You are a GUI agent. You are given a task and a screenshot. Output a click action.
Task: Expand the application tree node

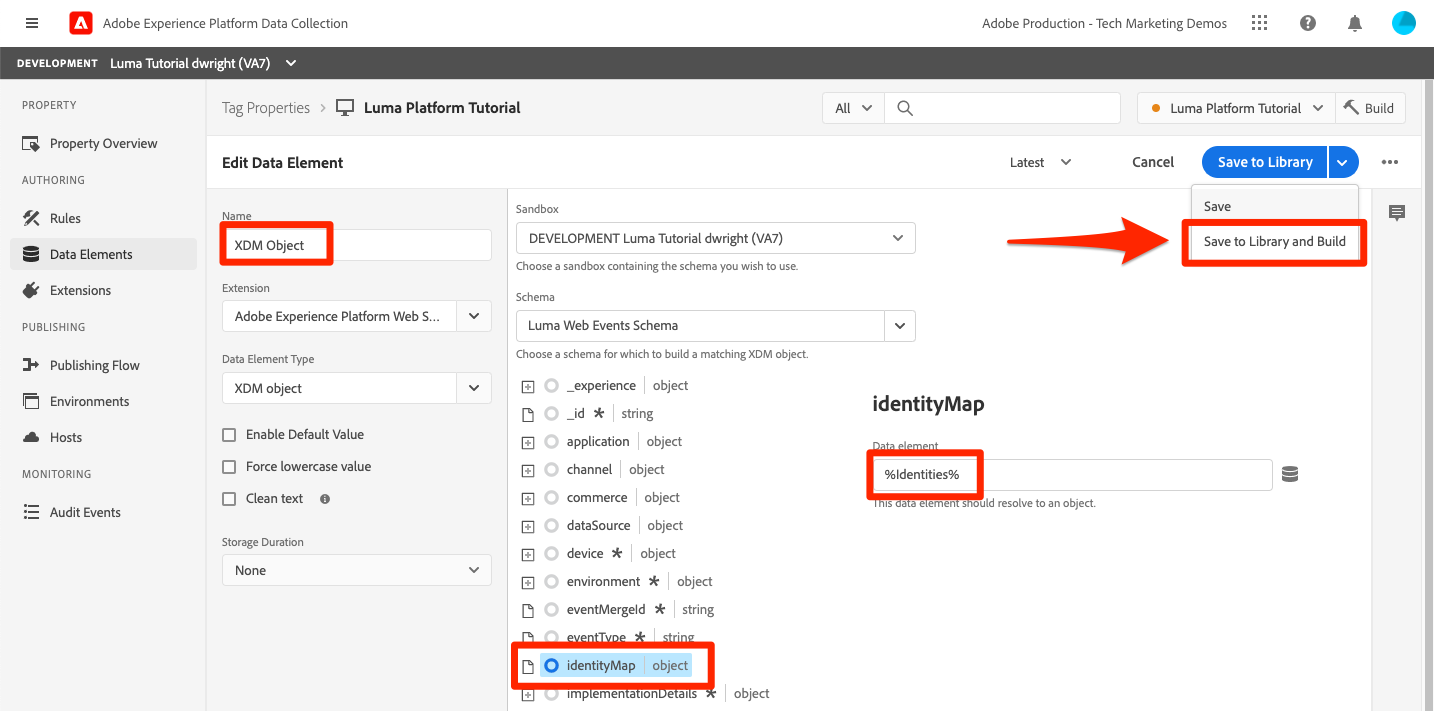coord(528,442)
